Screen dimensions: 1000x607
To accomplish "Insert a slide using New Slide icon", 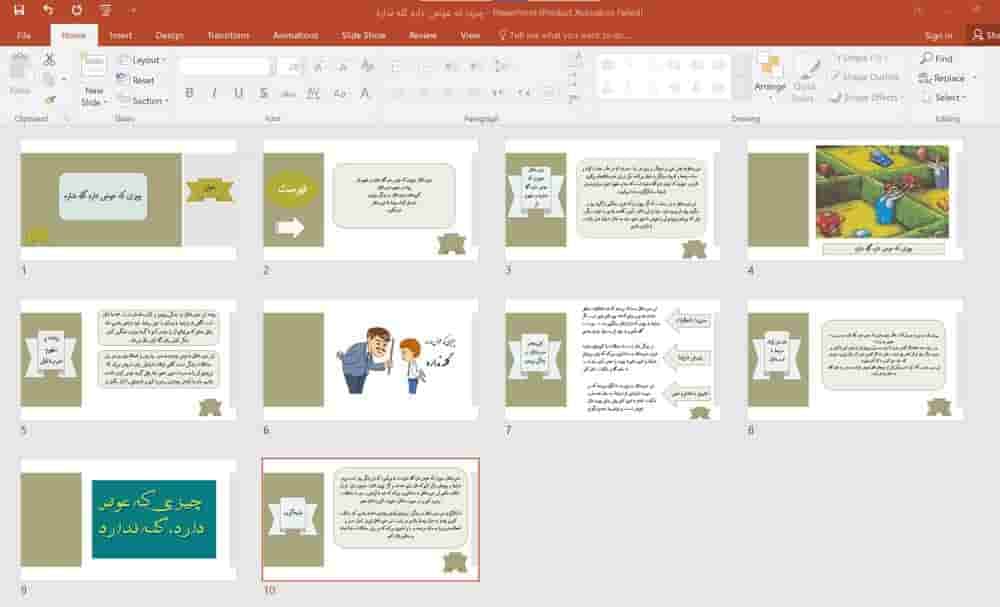I will (x=94, y=67).
